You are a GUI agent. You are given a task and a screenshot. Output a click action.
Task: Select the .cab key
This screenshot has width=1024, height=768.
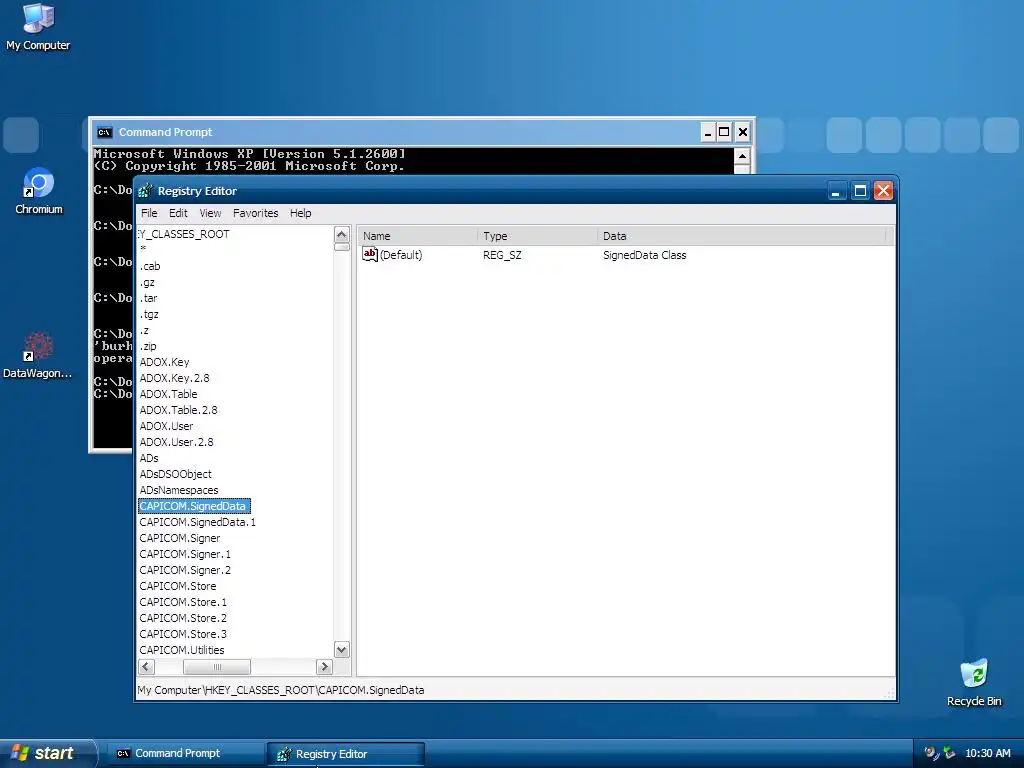point(150,266)
